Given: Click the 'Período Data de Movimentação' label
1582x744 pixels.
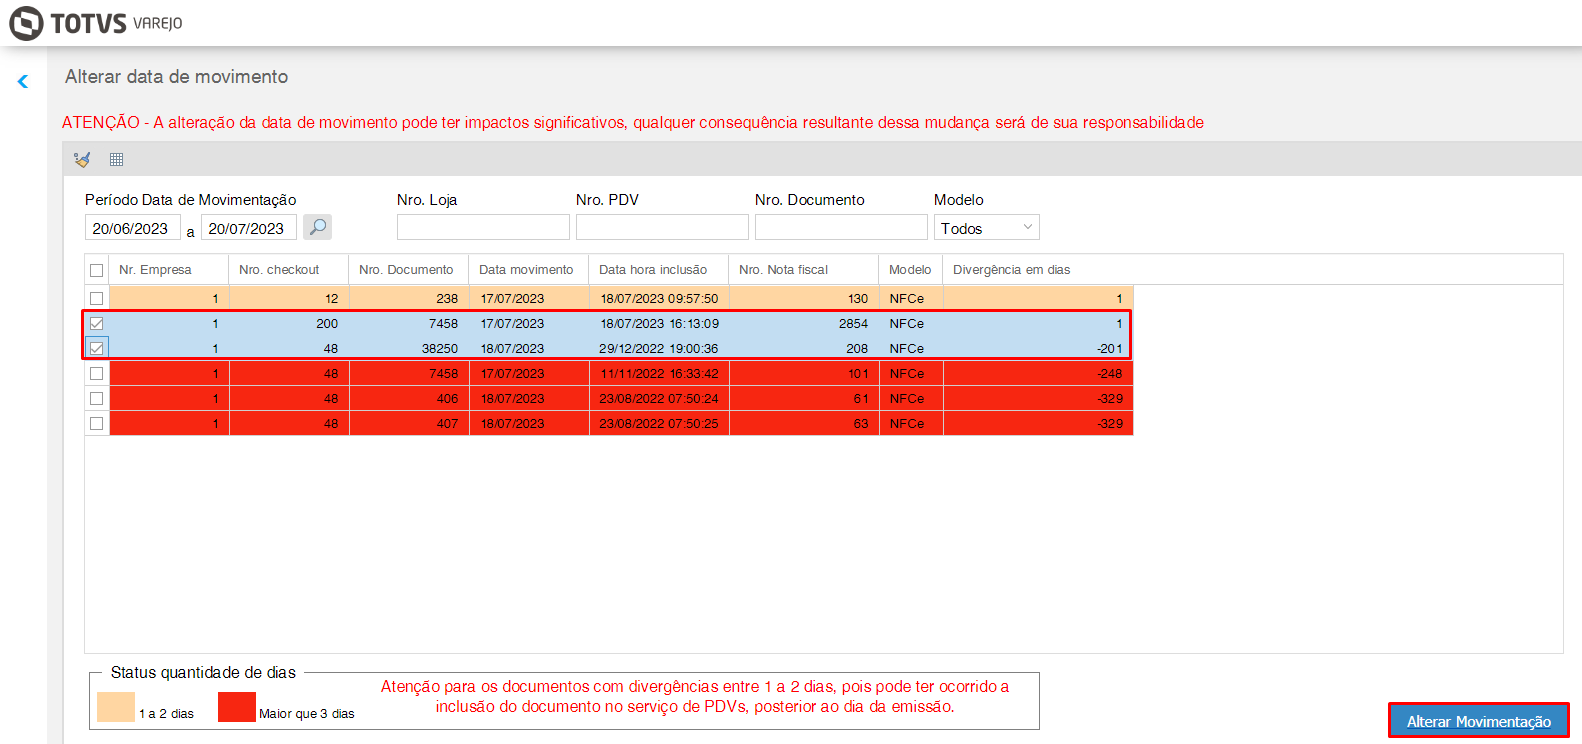Looking at the screenshot, I should click(190, 200).
